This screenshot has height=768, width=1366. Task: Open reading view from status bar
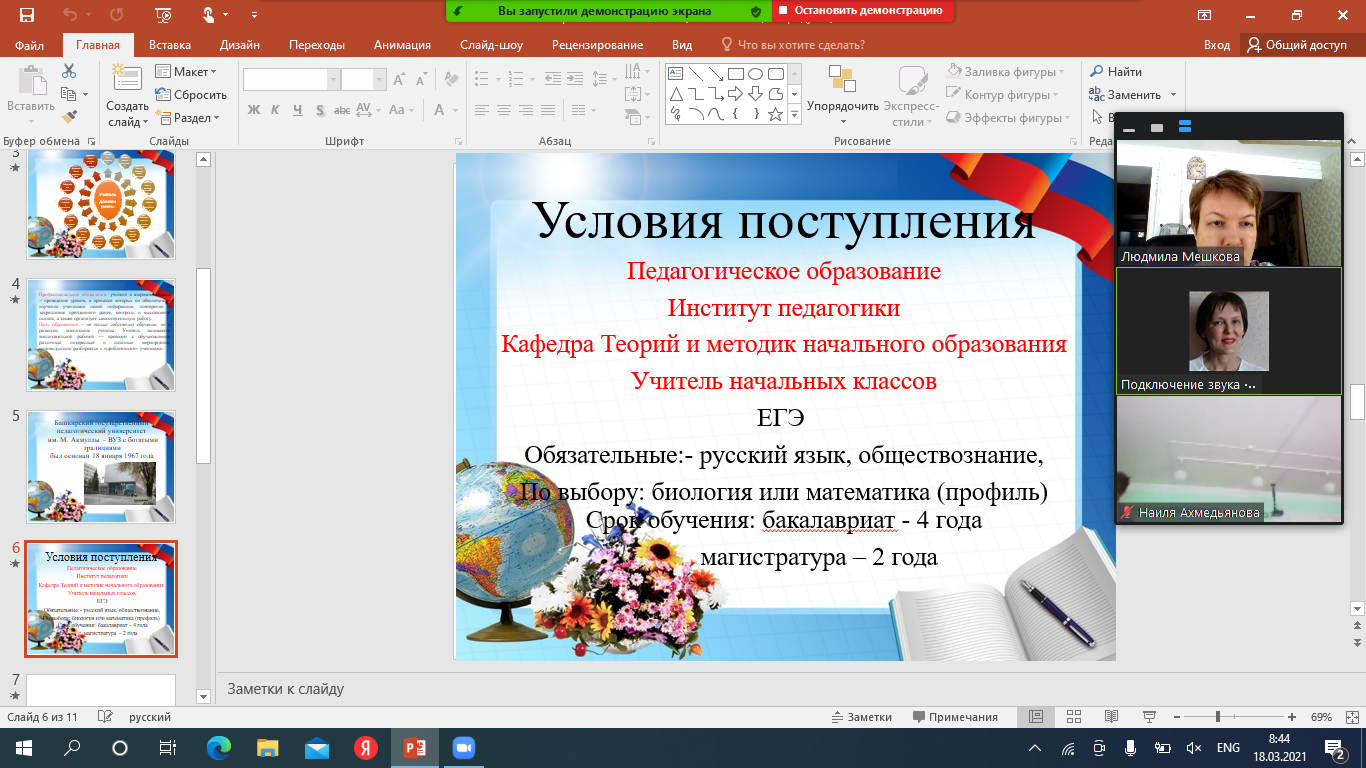[1110, 717]
